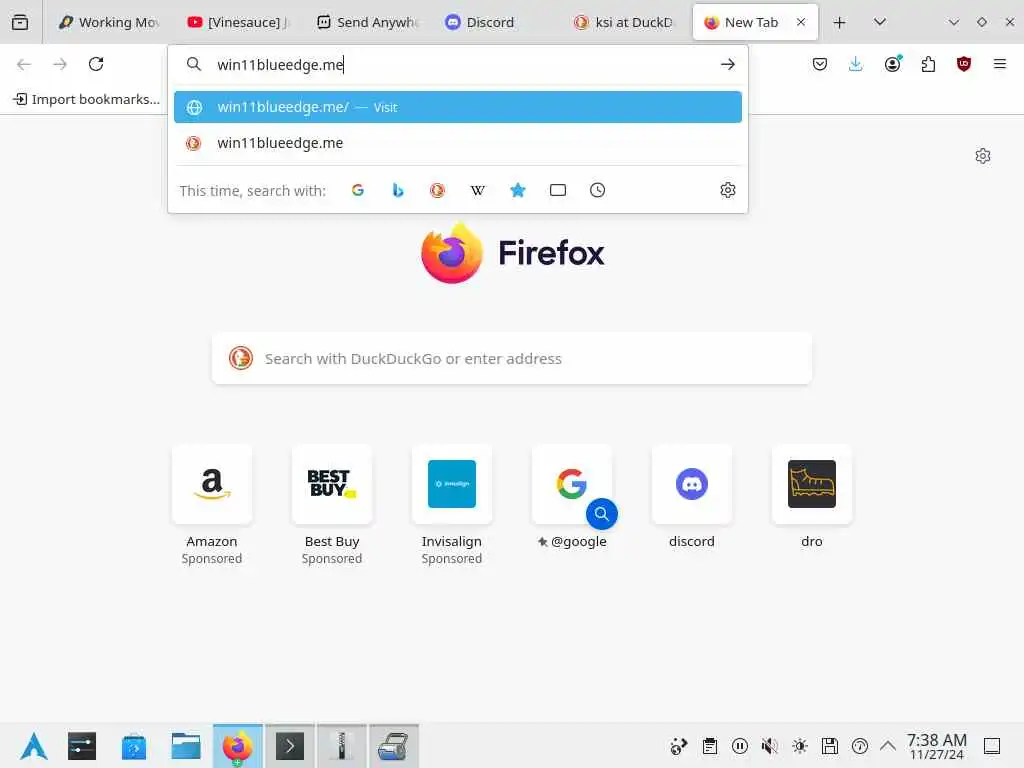The width and height of the screenshot is (1024, 768).
Task: Open a new tab with plus button
Action: pyautogui.click(x=840, y=22)
